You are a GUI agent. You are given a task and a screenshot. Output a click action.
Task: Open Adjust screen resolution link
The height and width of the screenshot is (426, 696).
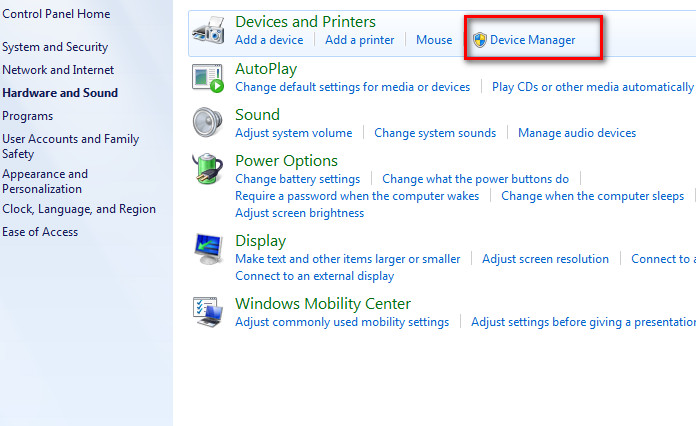click(x=546, y=259)
